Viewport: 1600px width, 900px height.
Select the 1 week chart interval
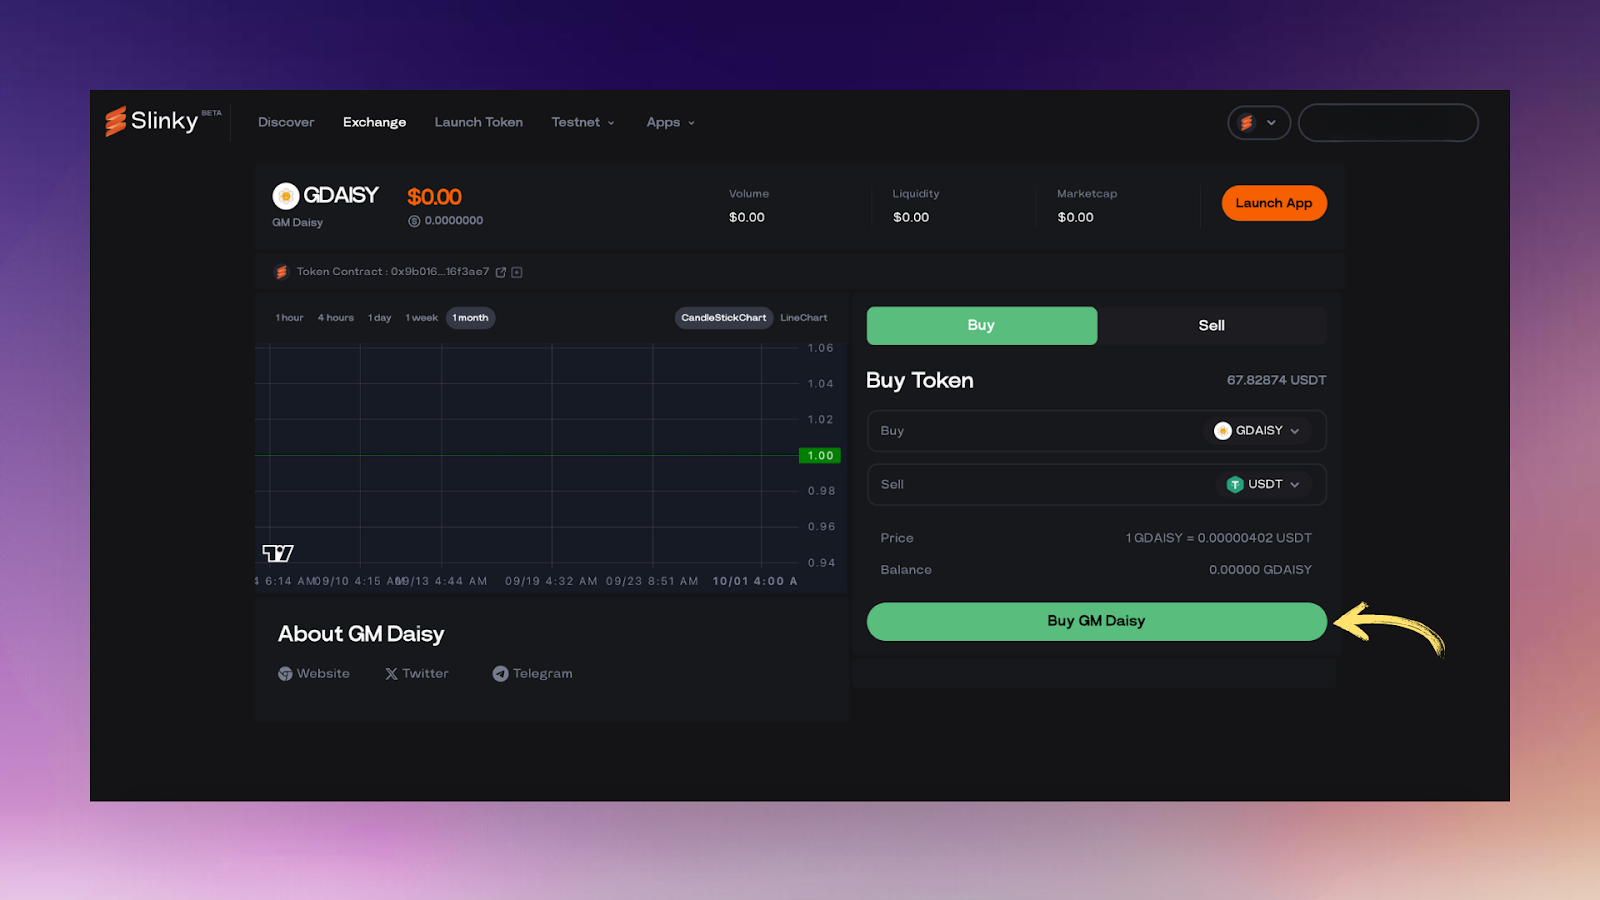(x=422, y=318)
